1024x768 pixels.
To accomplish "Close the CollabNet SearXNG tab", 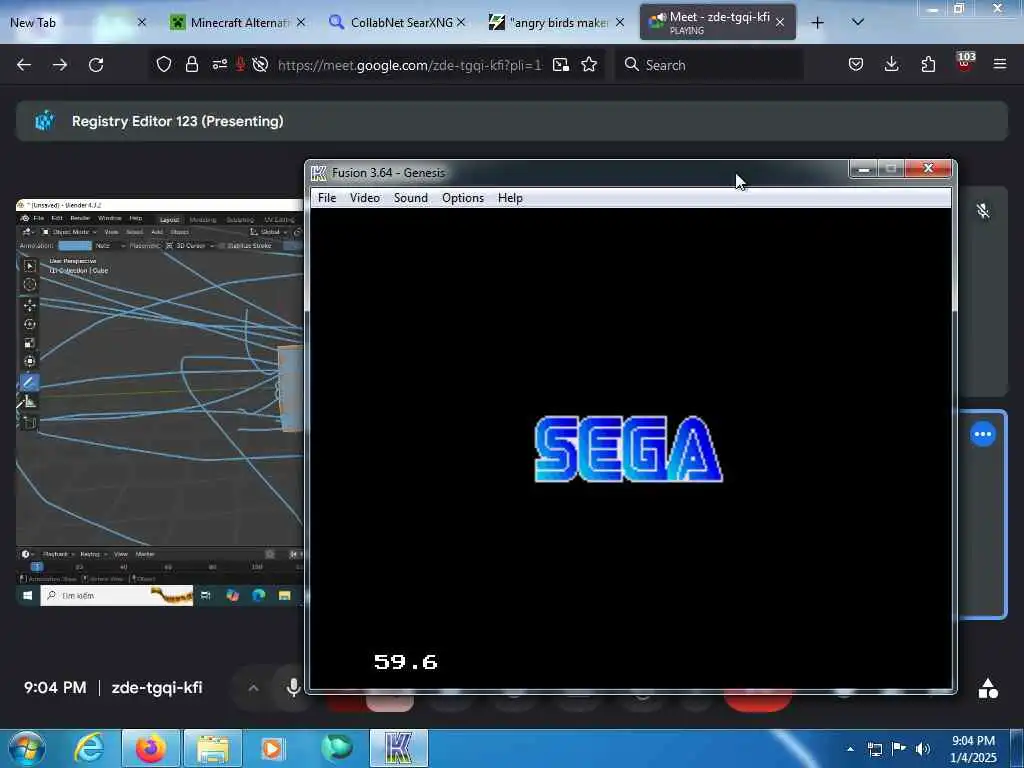I will [461, 22].
